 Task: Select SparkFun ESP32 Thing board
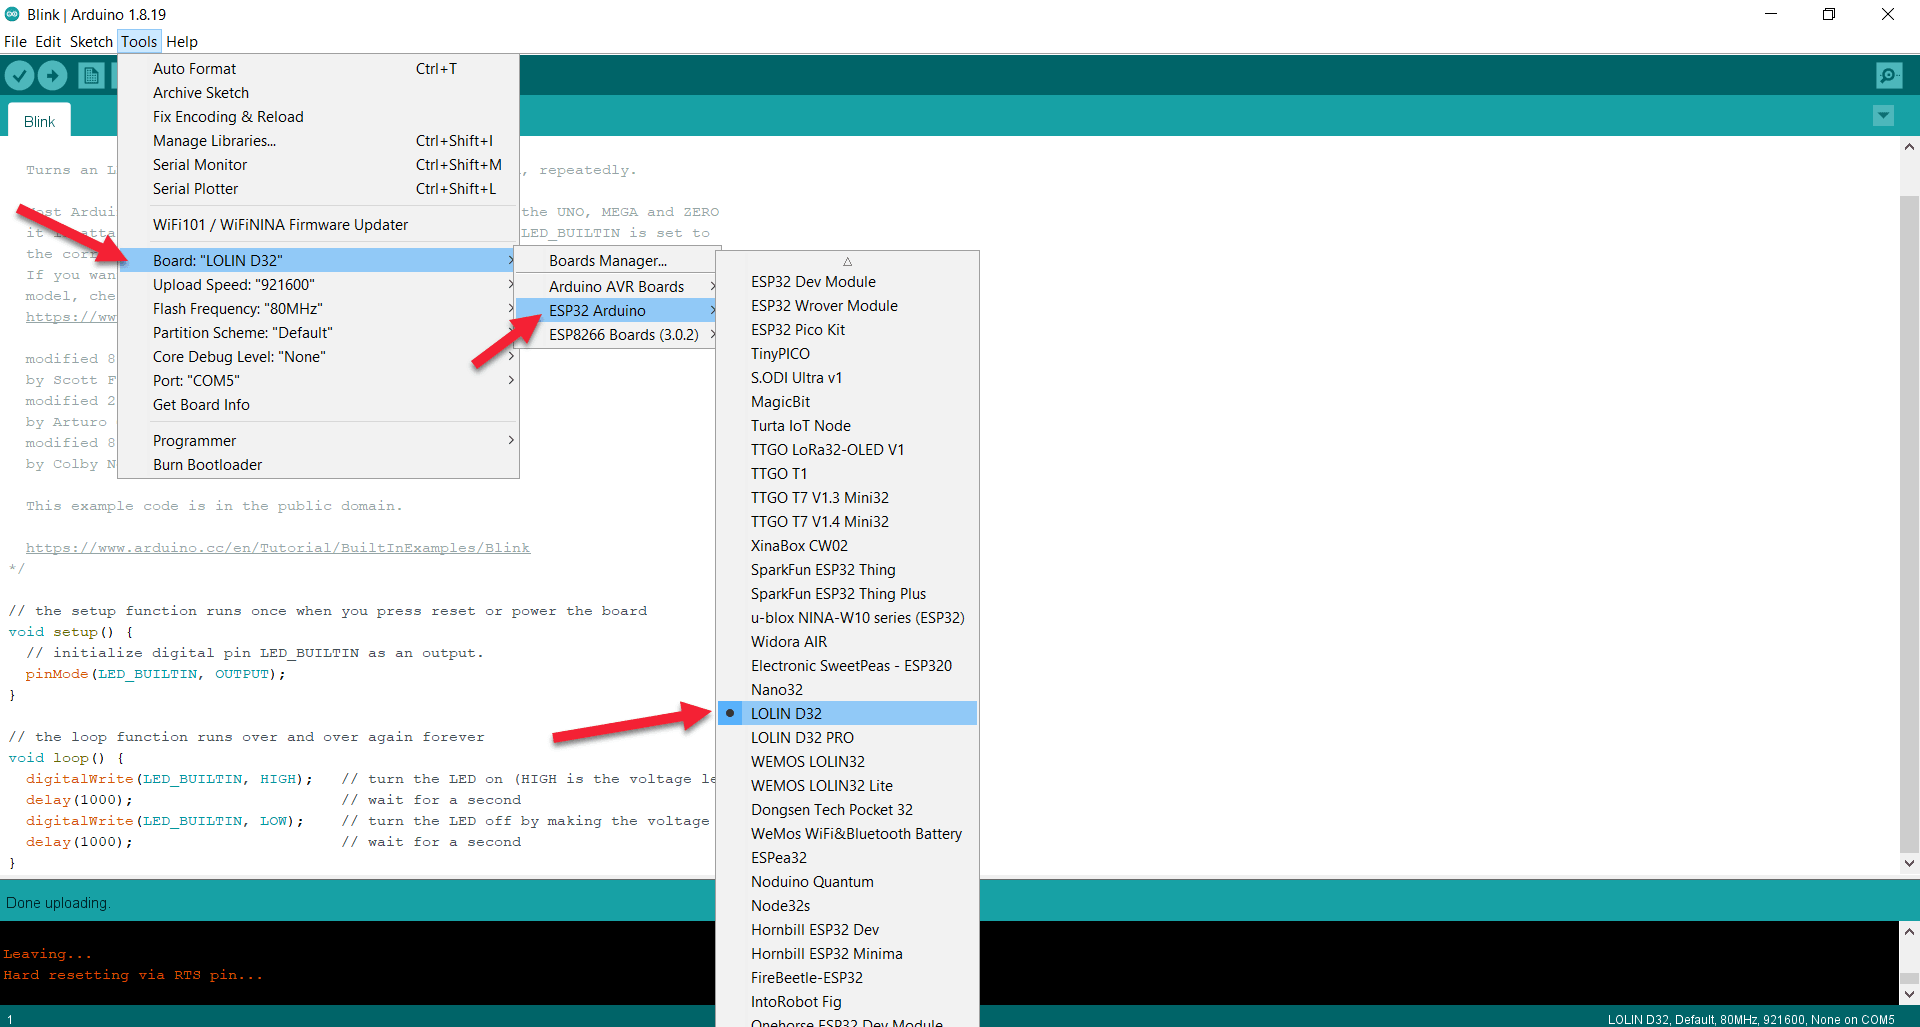point(847,570)
